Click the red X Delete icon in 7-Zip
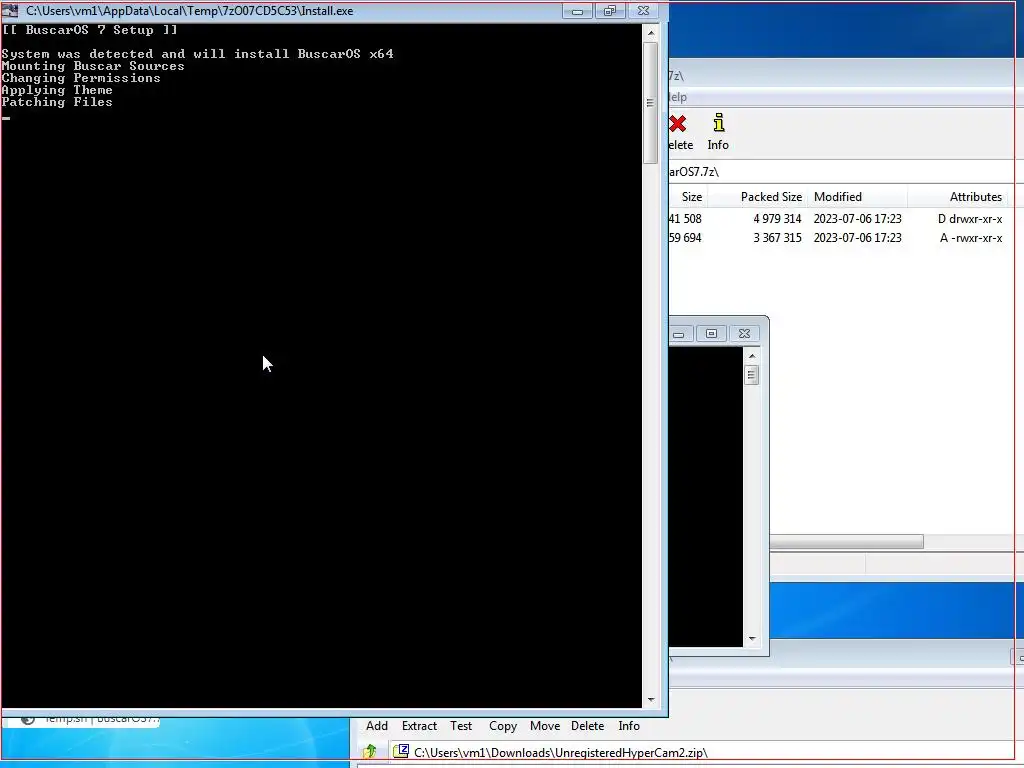Screen dimensions: 1024x768 tap(677, 123)
